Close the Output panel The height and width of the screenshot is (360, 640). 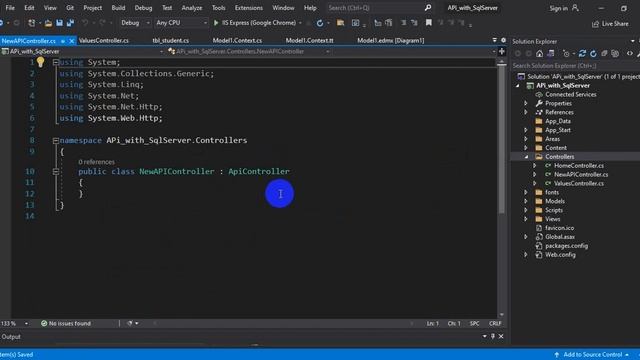[501, 336]
